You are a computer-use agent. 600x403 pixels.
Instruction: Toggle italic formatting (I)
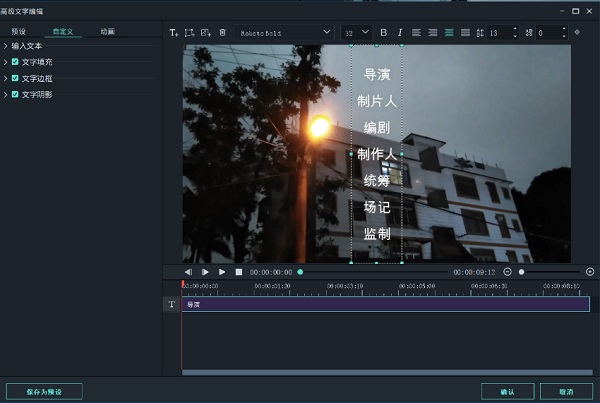(400, 32)
